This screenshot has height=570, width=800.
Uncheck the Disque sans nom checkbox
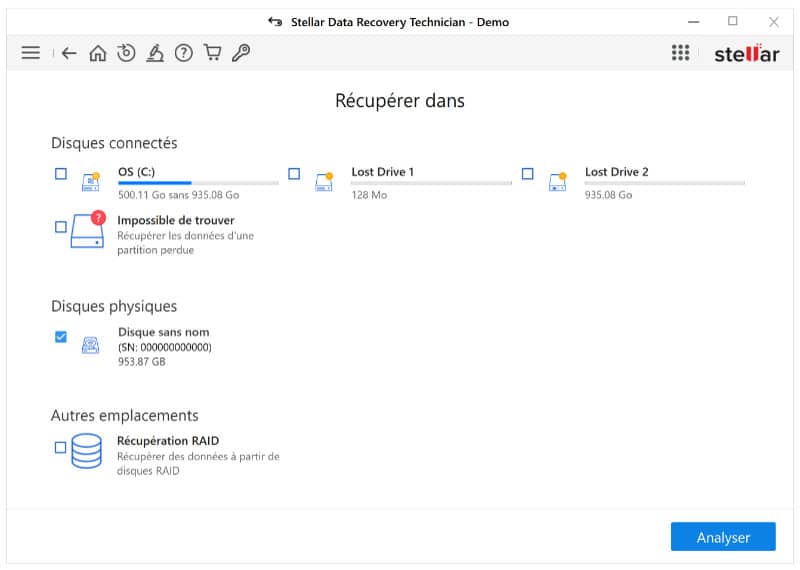(x=61, y=338)
